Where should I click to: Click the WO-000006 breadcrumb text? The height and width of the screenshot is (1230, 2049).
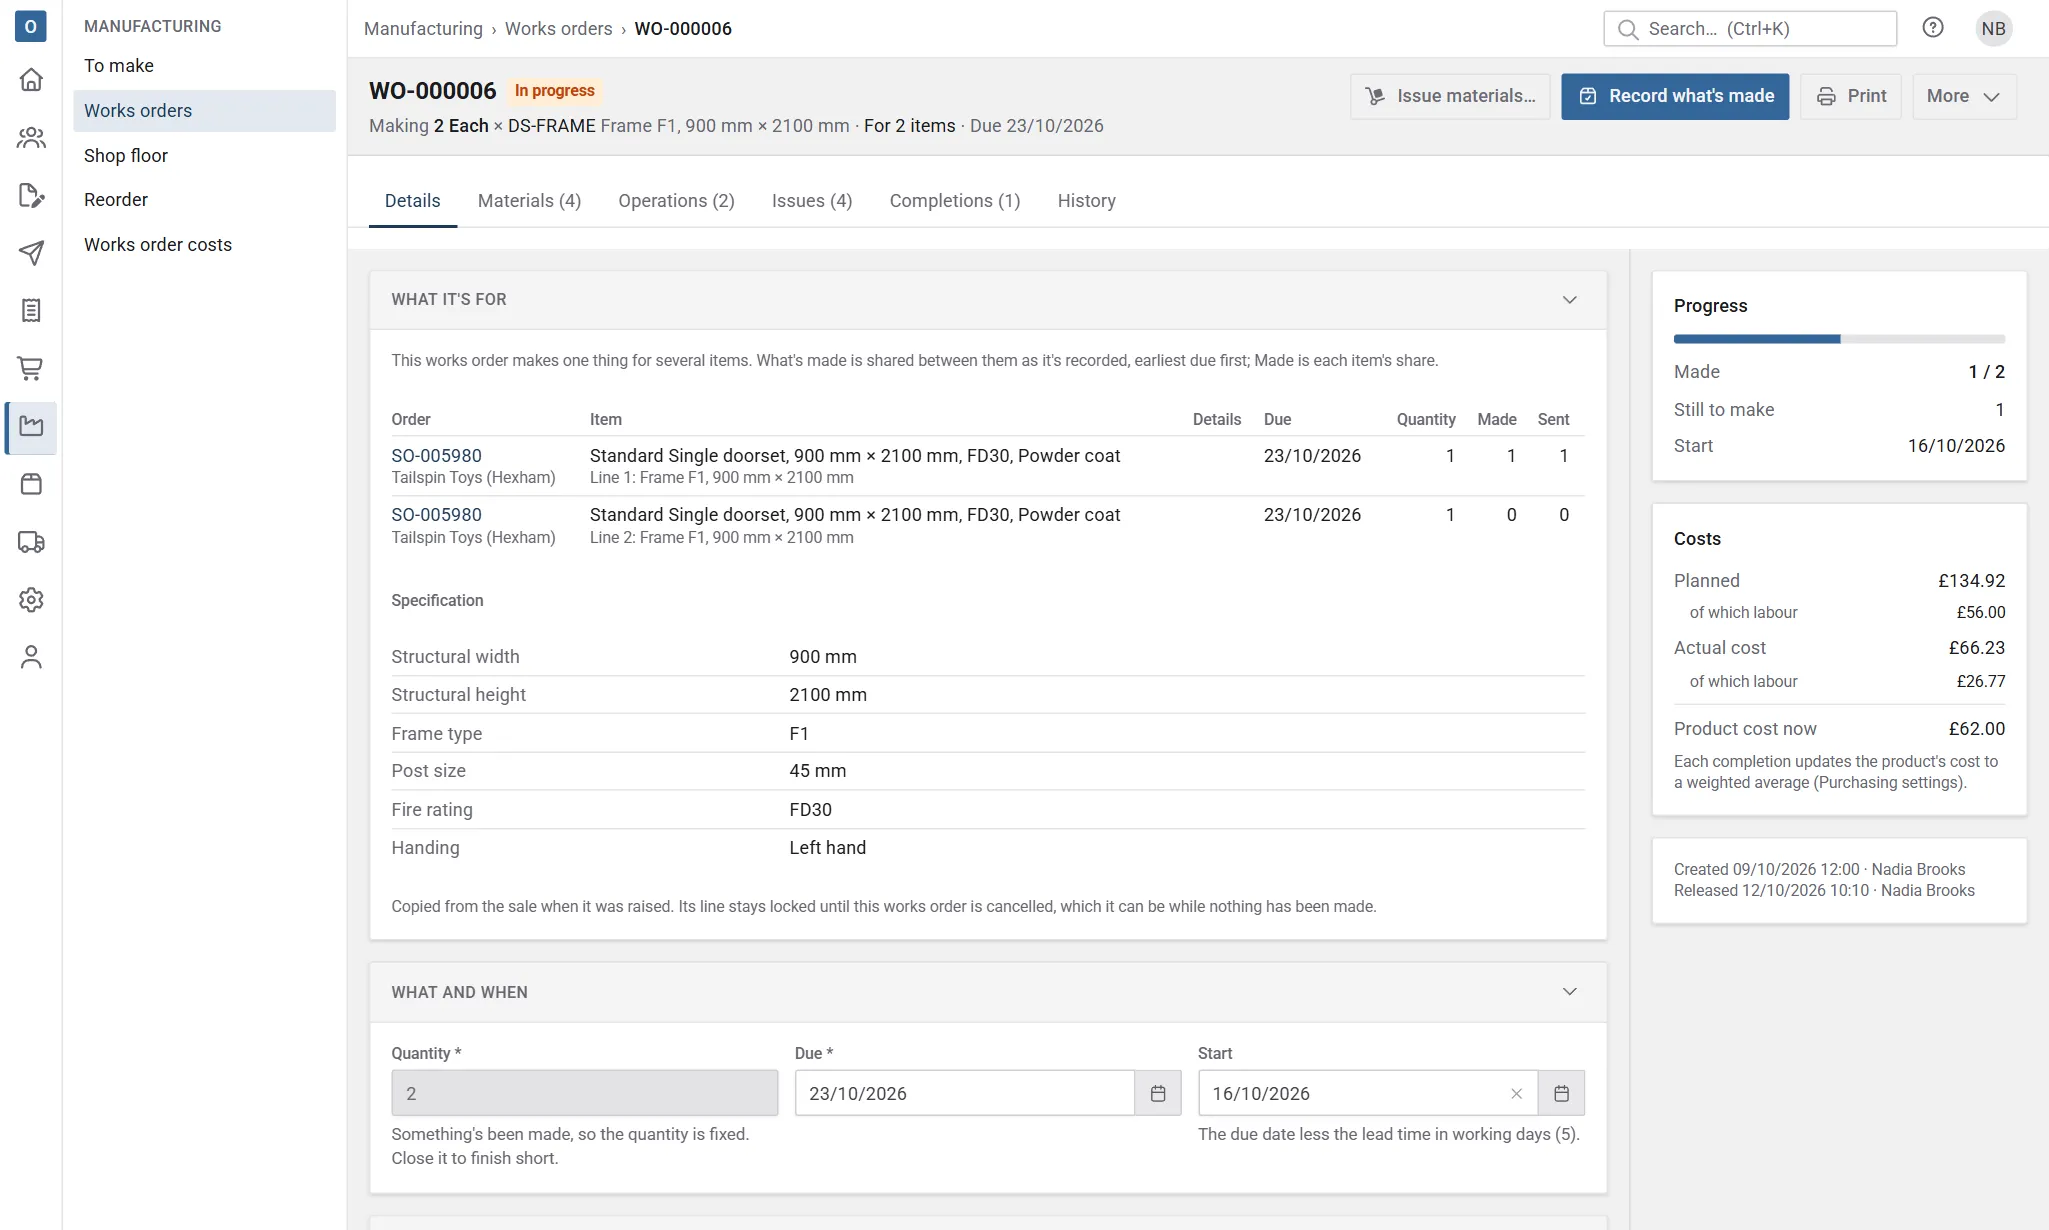pos(683,29)
